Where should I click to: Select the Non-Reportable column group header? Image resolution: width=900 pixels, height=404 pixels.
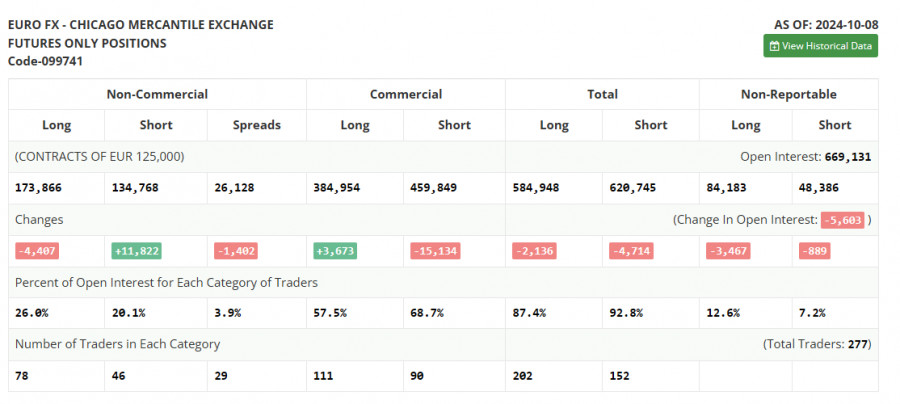point(789,94)
